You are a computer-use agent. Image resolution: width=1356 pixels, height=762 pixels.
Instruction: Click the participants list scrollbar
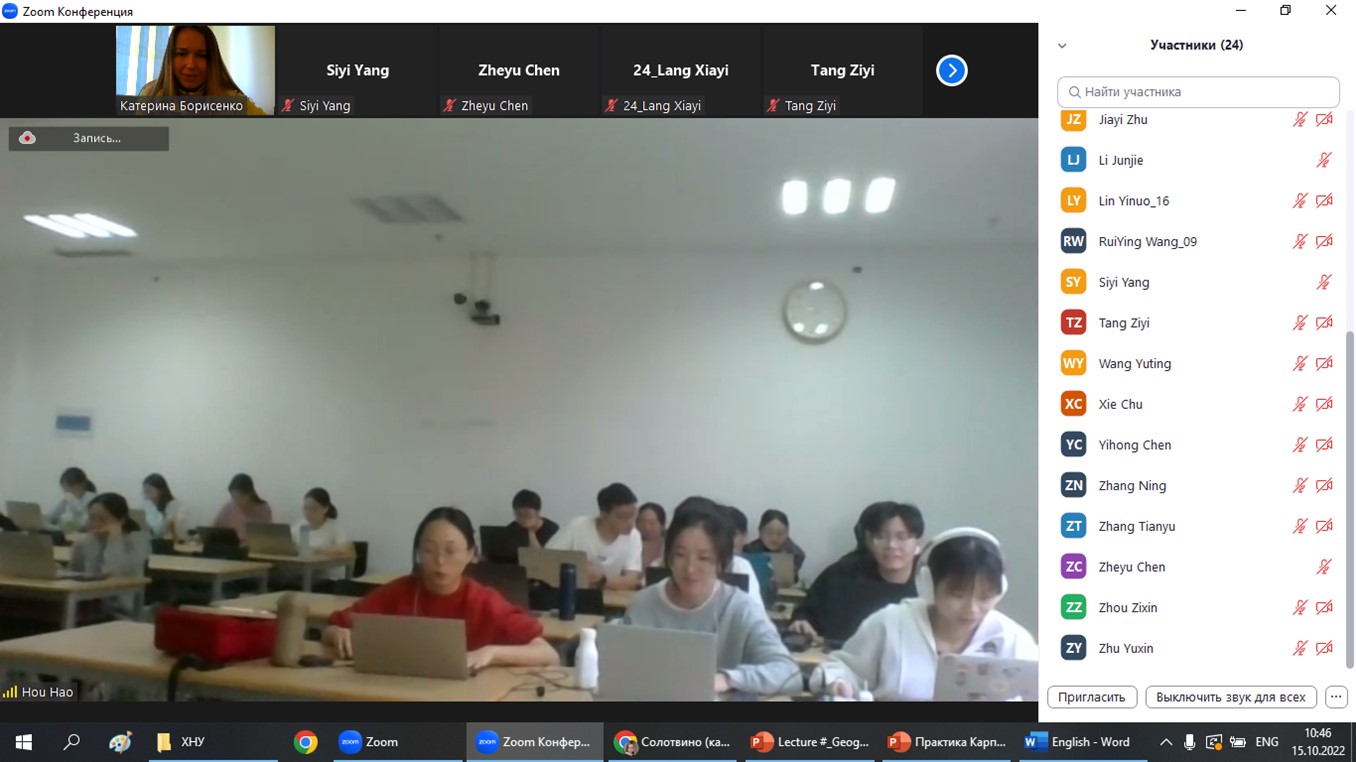(x=1349, y=500)
